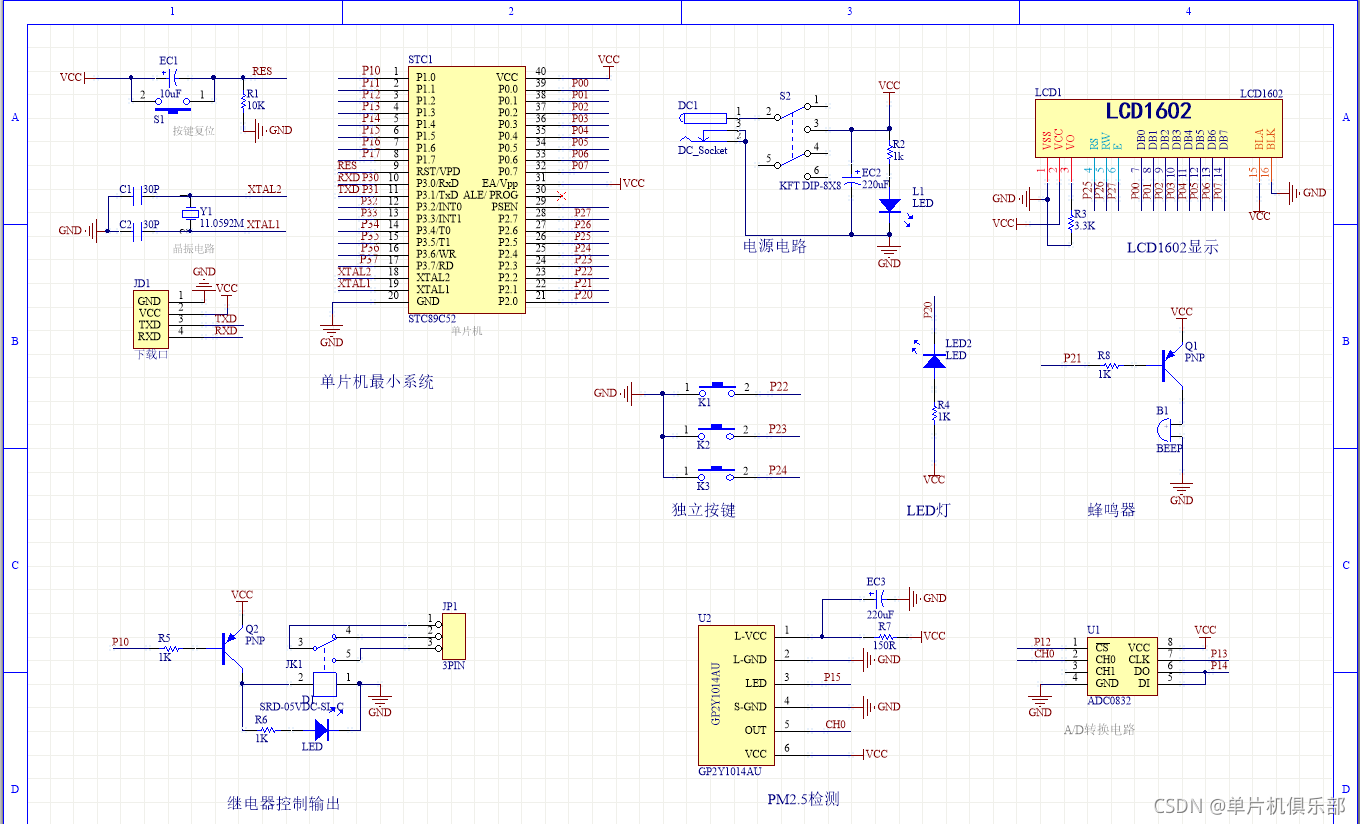The width and height of the screenshot is (1360, 824).
Task: Click the LED2 diode symbol
Action: 934,360
